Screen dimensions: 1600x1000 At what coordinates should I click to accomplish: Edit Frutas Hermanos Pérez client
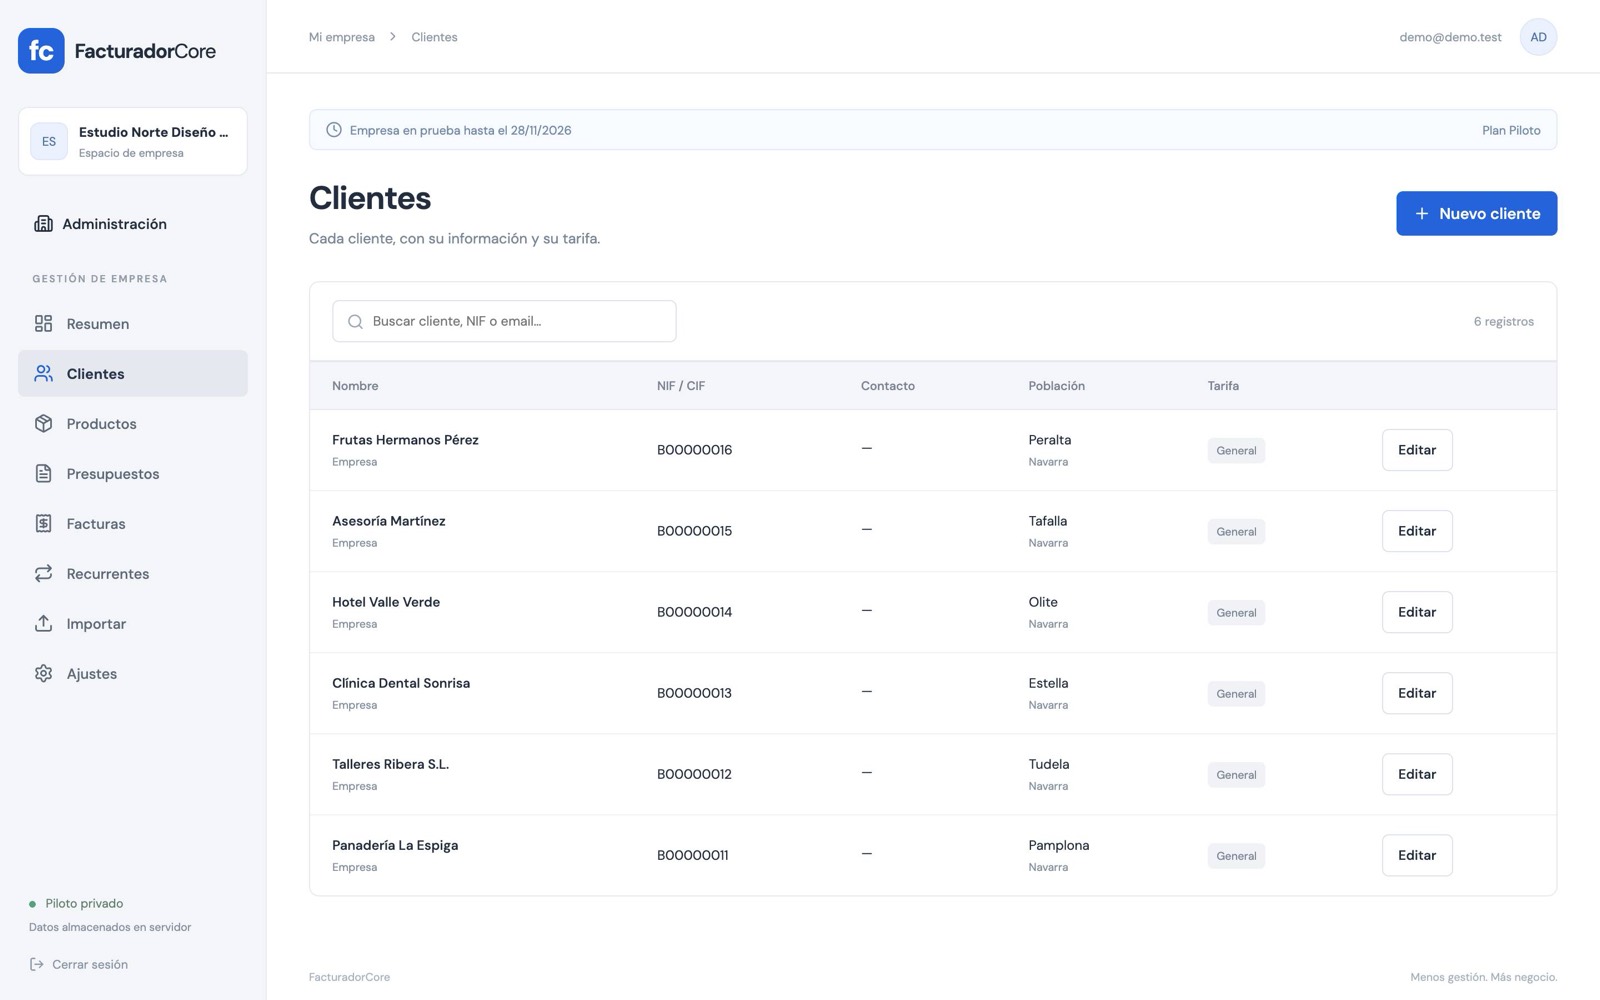(x=1416, y=450)
